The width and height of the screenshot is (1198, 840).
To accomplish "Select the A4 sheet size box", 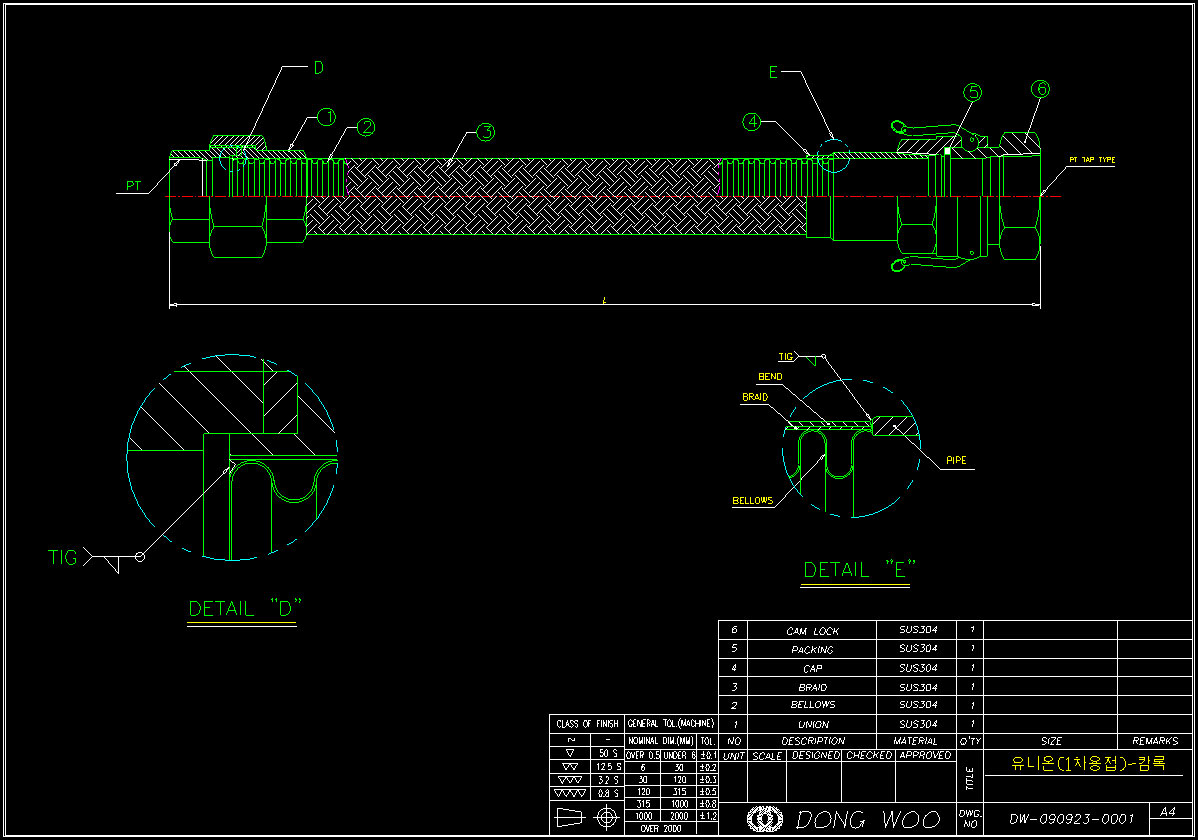I will pyautogui.click(x=1168, y=812).
